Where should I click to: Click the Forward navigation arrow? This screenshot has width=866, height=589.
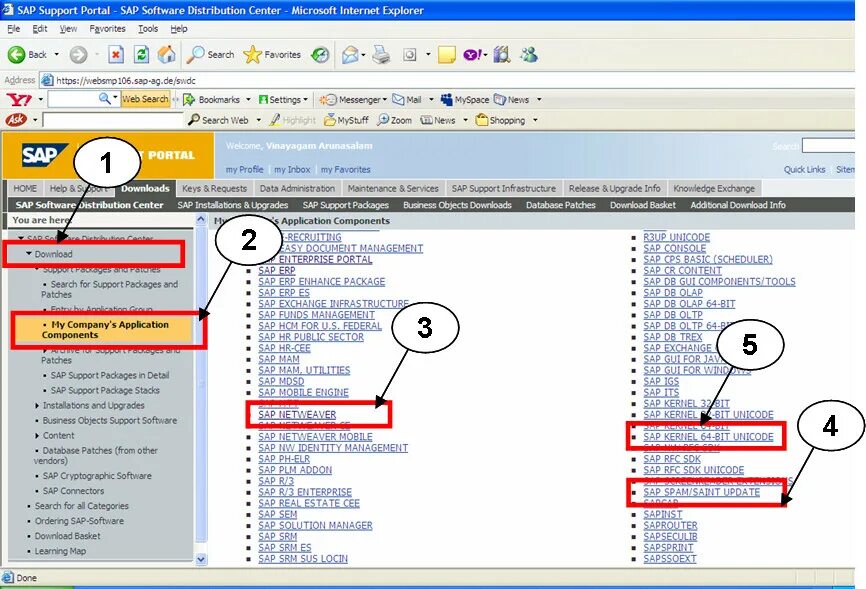click(x=78, y=55)
